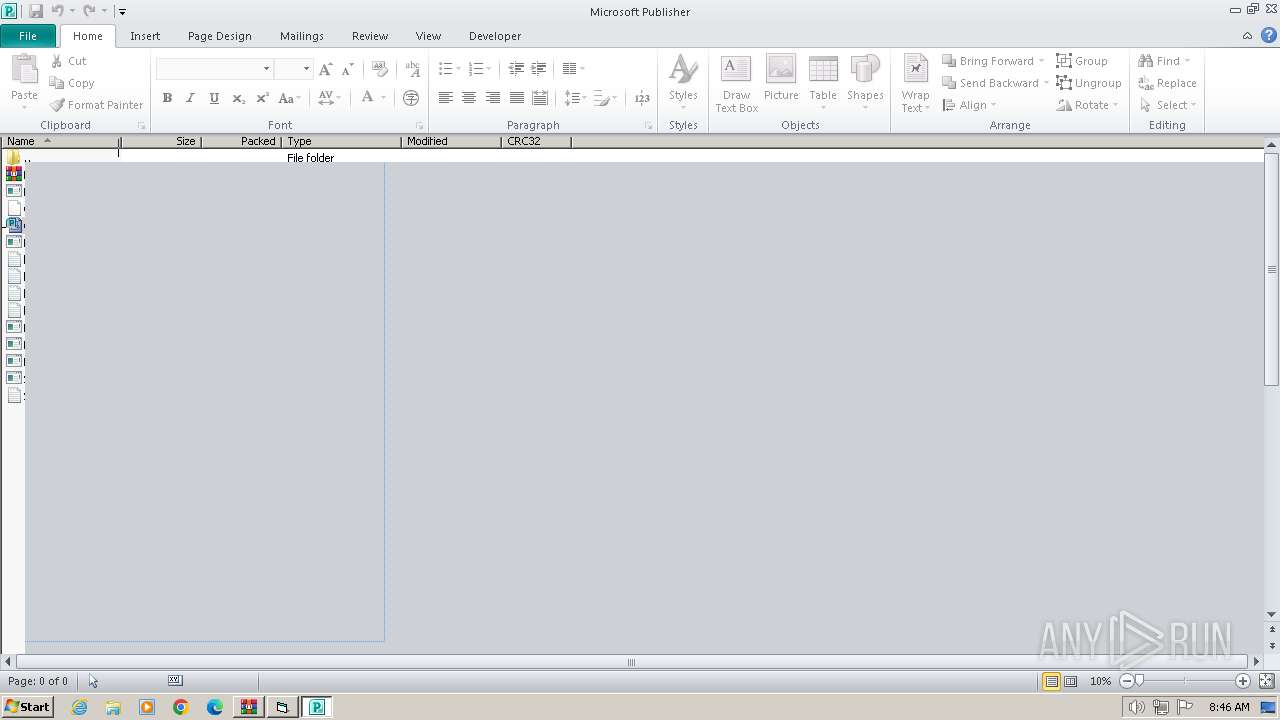Click the Replace button
This screenshot has width=1280, height=720.
[1167, 83]
